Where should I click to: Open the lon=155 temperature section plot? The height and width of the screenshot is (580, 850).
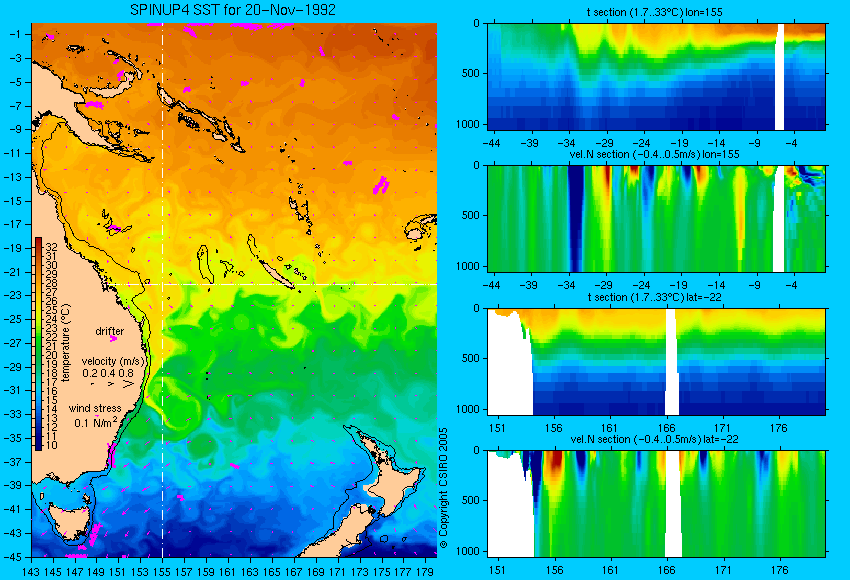656,76
